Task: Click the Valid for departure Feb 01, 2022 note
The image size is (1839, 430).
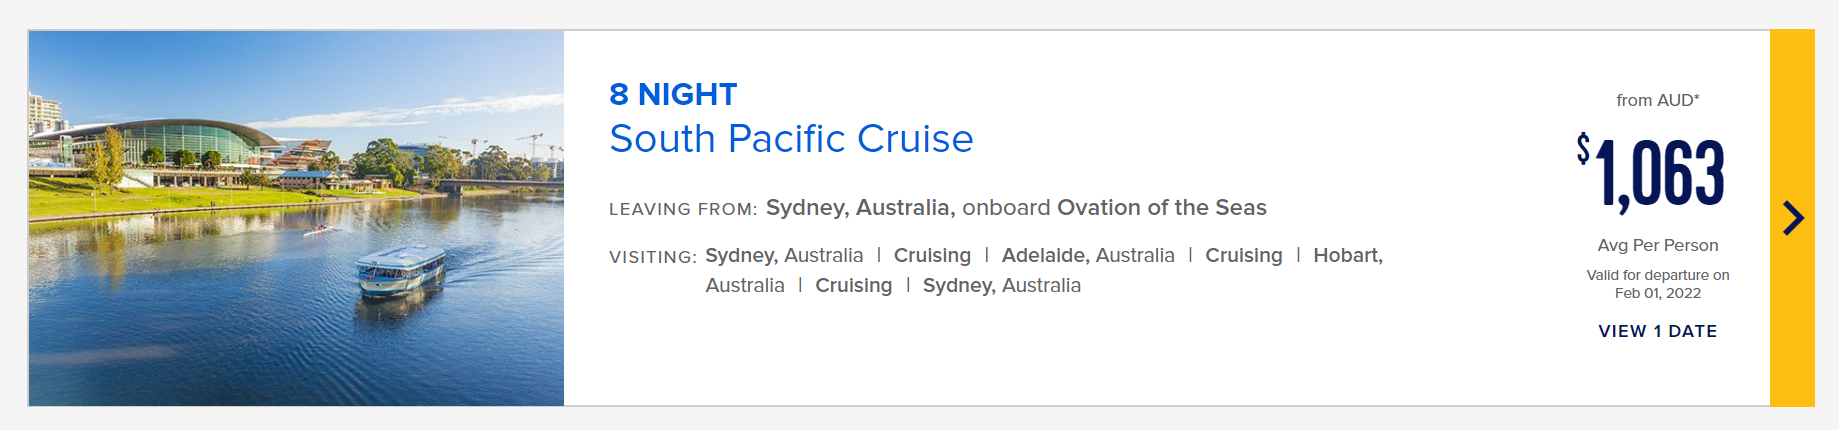Action: coord(1658,284)
